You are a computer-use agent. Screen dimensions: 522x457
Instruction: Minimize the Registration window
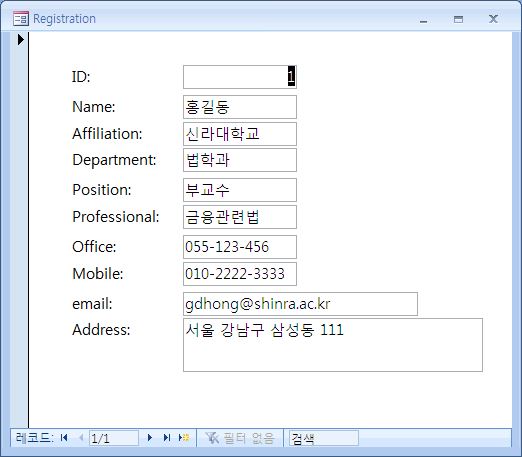point(423,20)
